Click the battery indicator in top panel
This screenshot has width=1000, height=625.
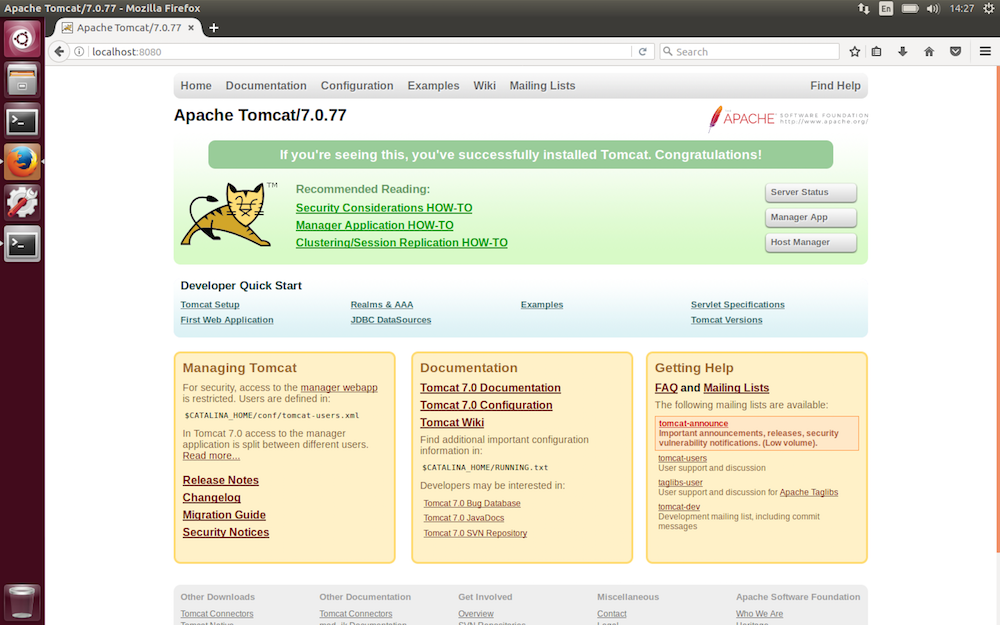pyautogui.click(x=910, y=8)
